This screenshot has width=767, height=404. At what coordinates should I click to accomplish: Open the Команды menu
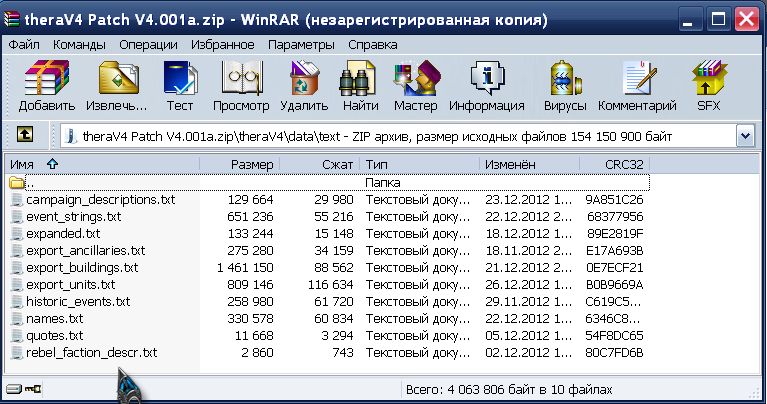pyautogui.click(x=79, y=45)
